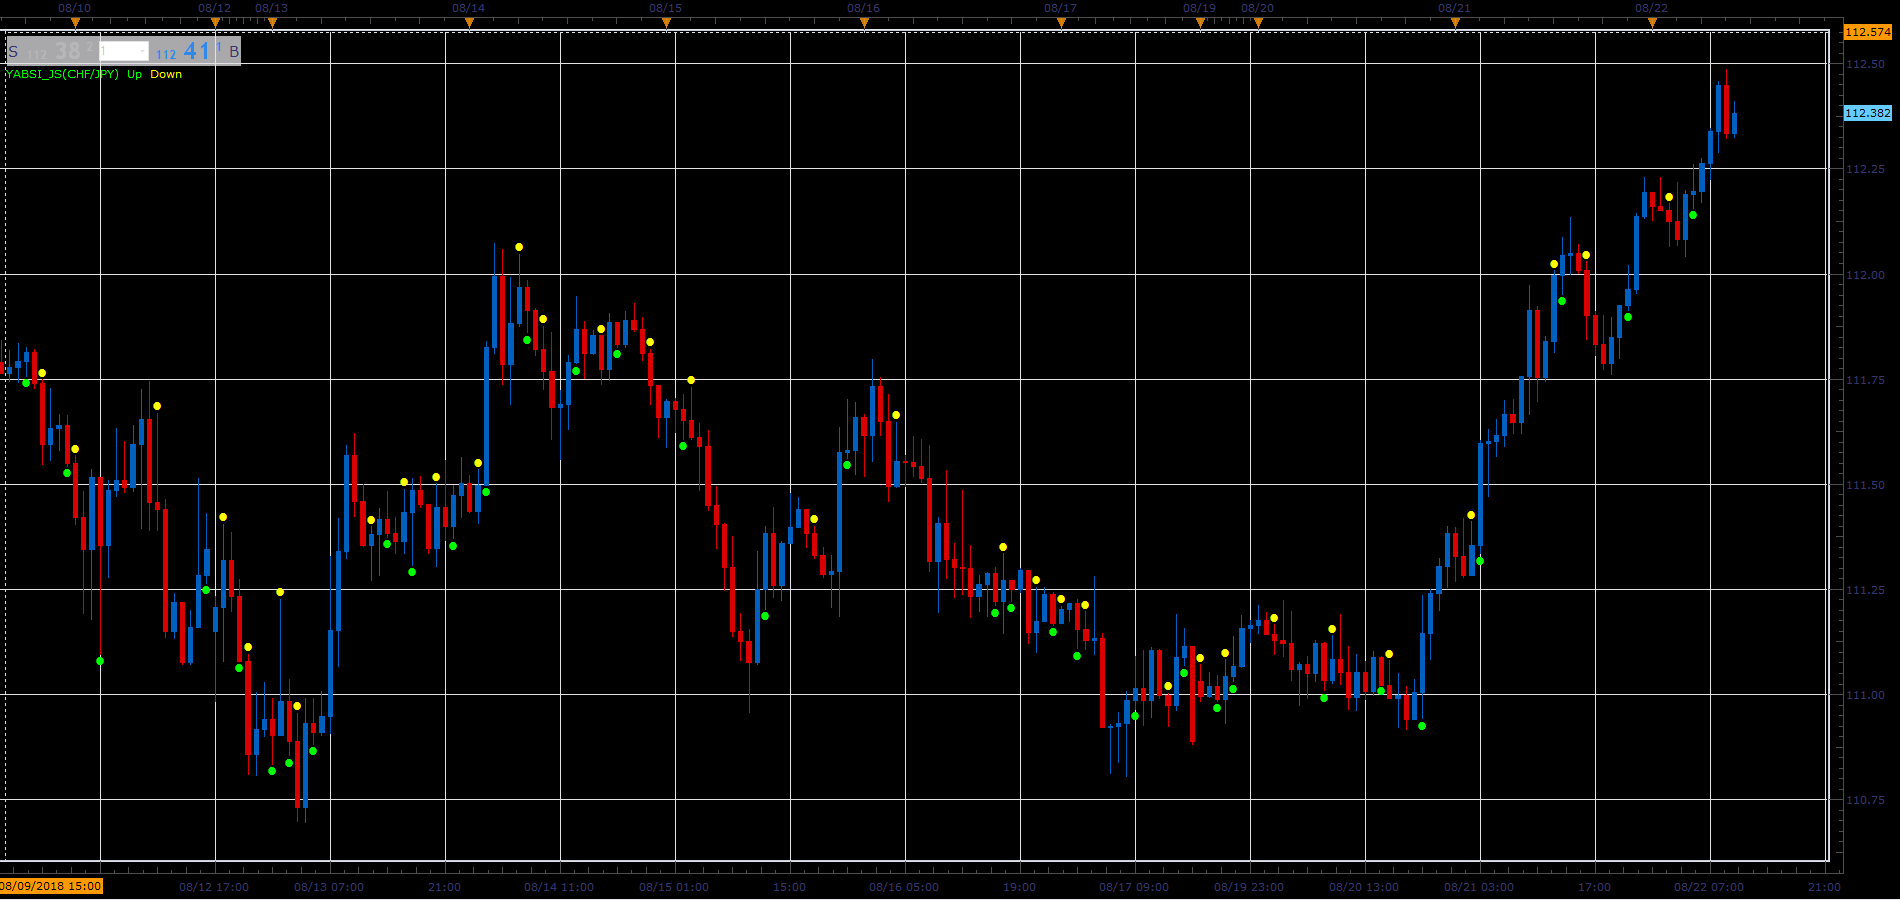Click the 112.50 price axis label
Viewport: 1900px width, 900px height.
click(x=1864, y=64)
